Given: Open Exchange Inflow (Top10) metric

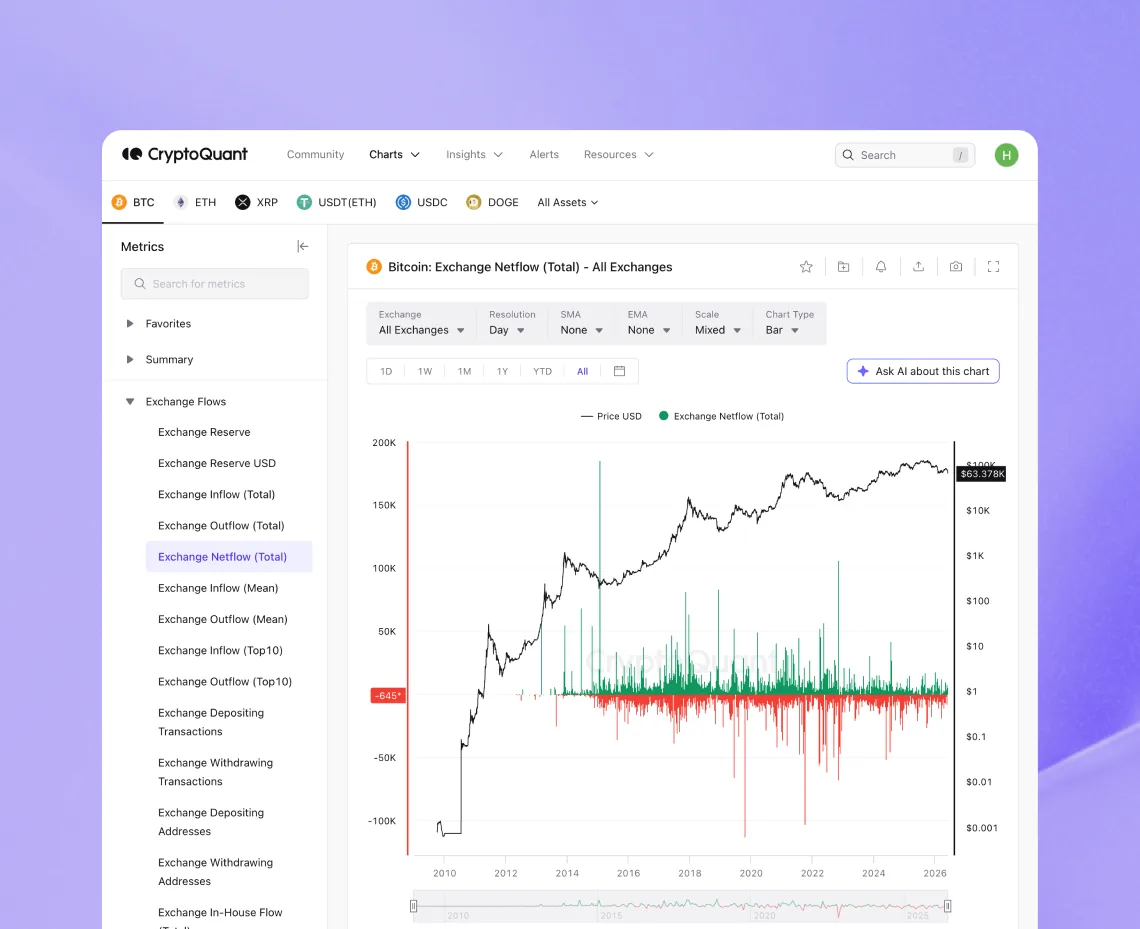Looking at the screenshot, I should [220, 651].
